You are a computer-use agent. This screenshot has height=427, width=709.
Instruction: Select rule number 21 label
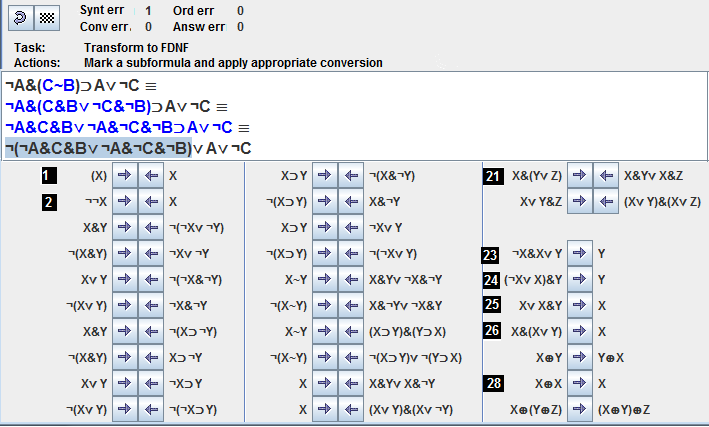coord(492,176)
